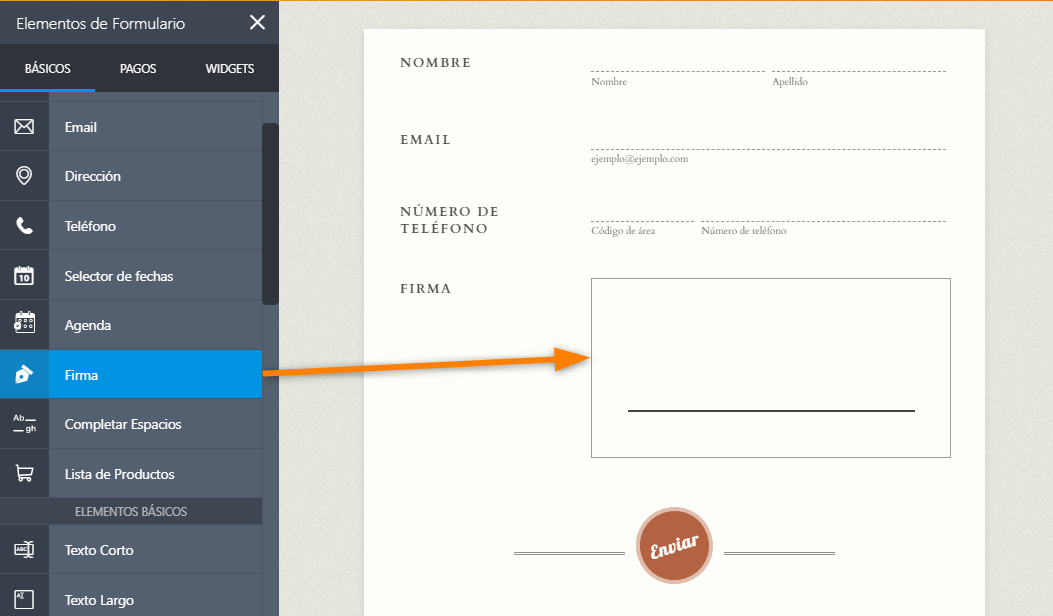Click the Email envelope icon
Viewport: 1053px width, 616px height.
[x=24, y=127]
